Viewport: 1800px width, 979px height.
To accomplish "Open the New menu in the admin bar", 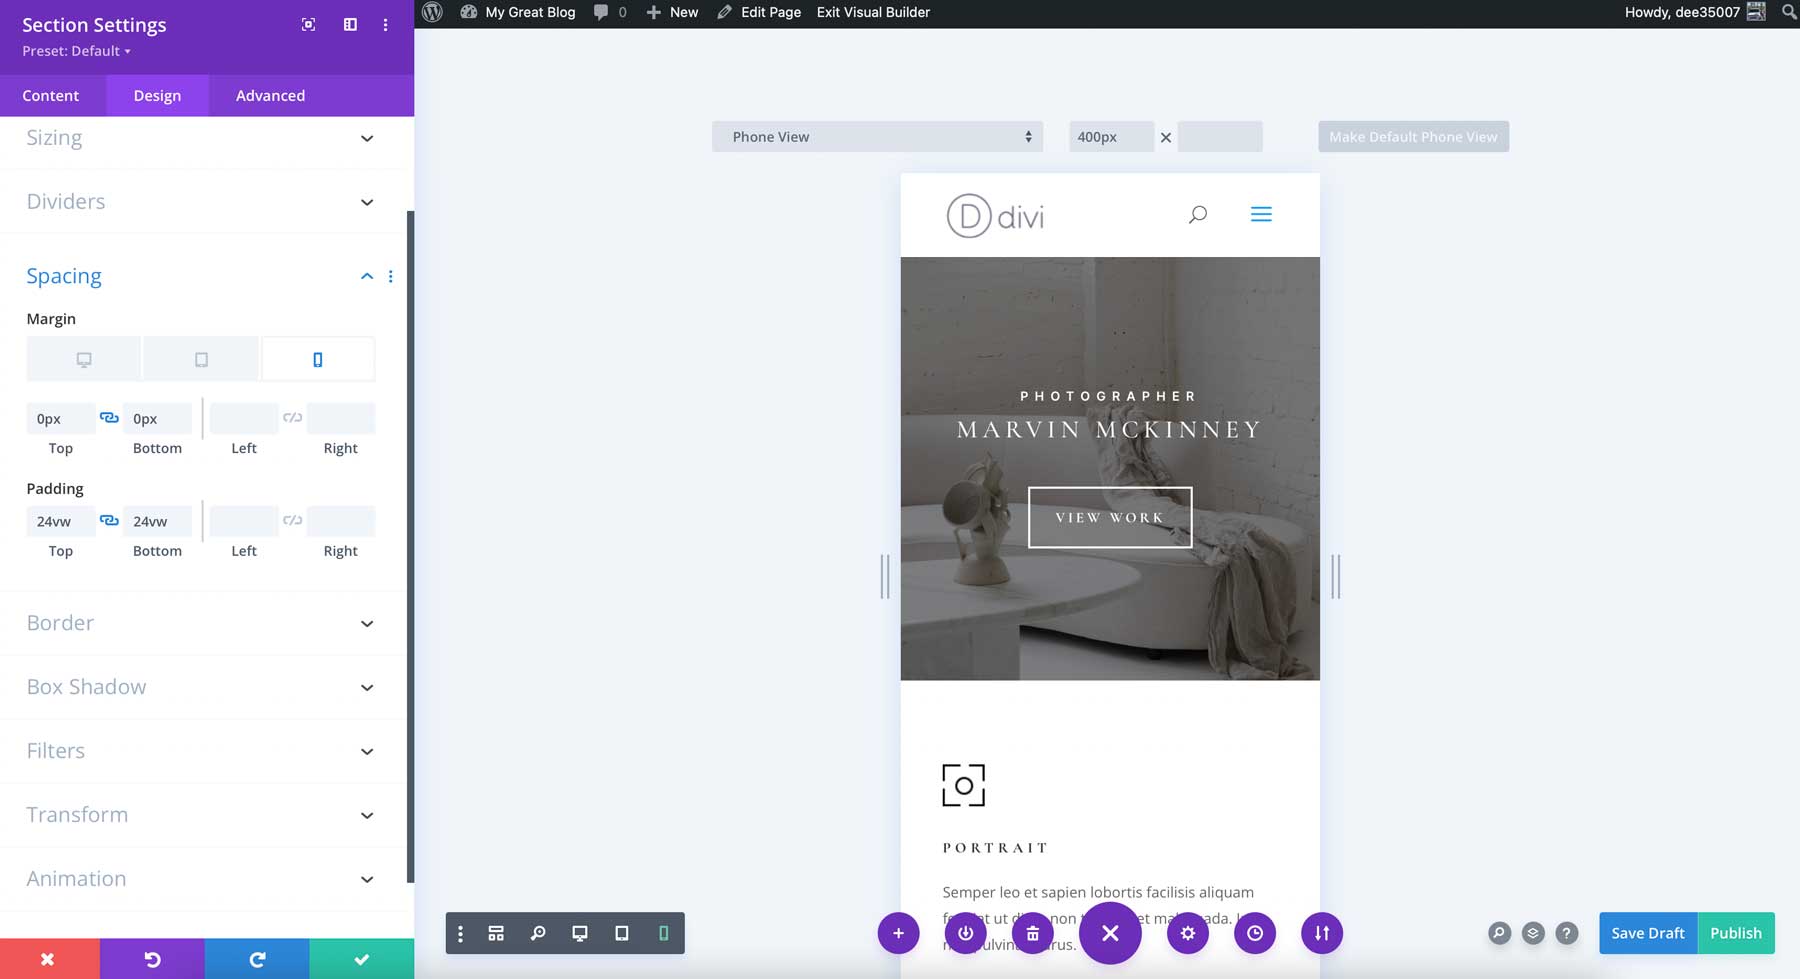I will (672, 12).
